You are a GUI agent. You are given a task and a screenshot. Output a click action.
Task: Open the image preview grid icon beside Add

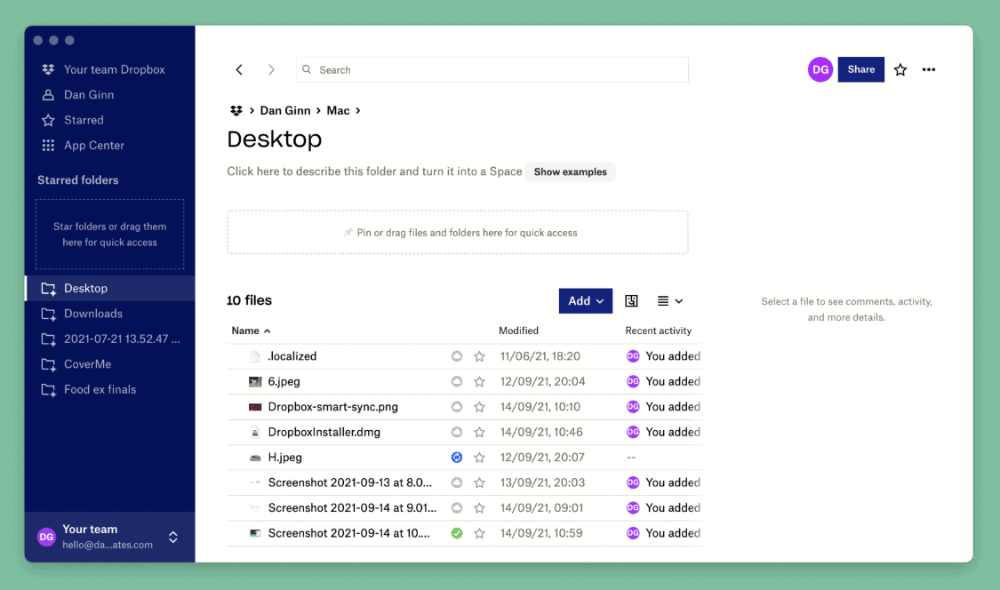(x=631, y=300)
